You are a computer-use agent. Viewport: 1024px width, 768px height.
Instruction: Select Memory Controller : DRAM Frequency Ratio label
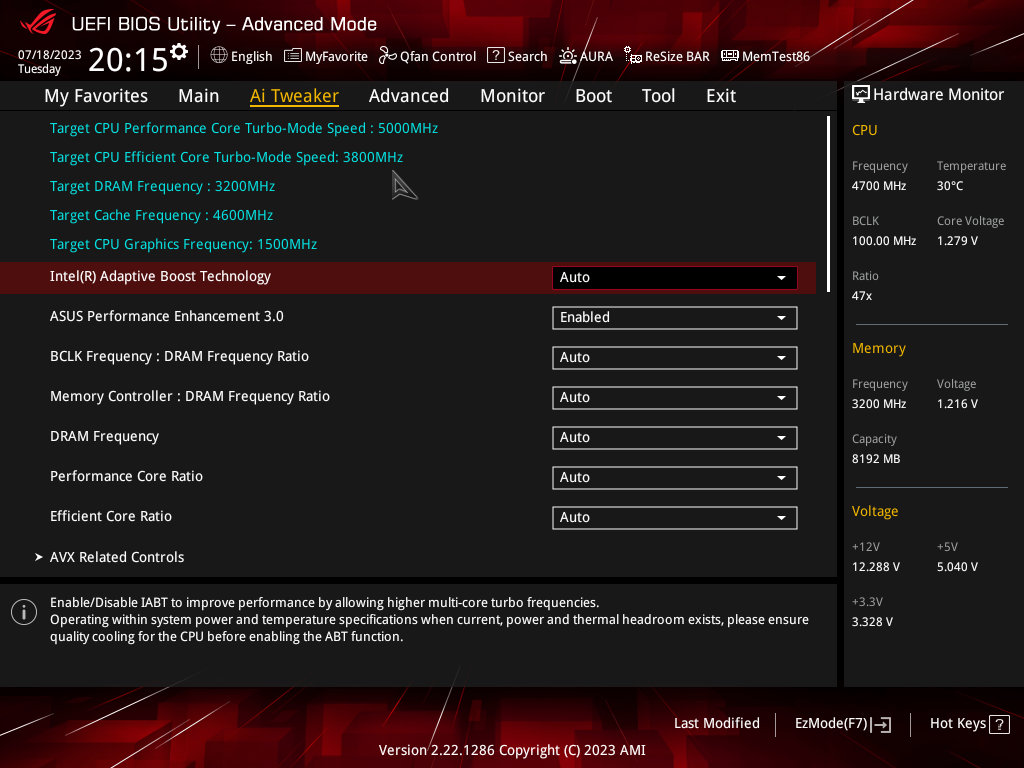point(190,396)
